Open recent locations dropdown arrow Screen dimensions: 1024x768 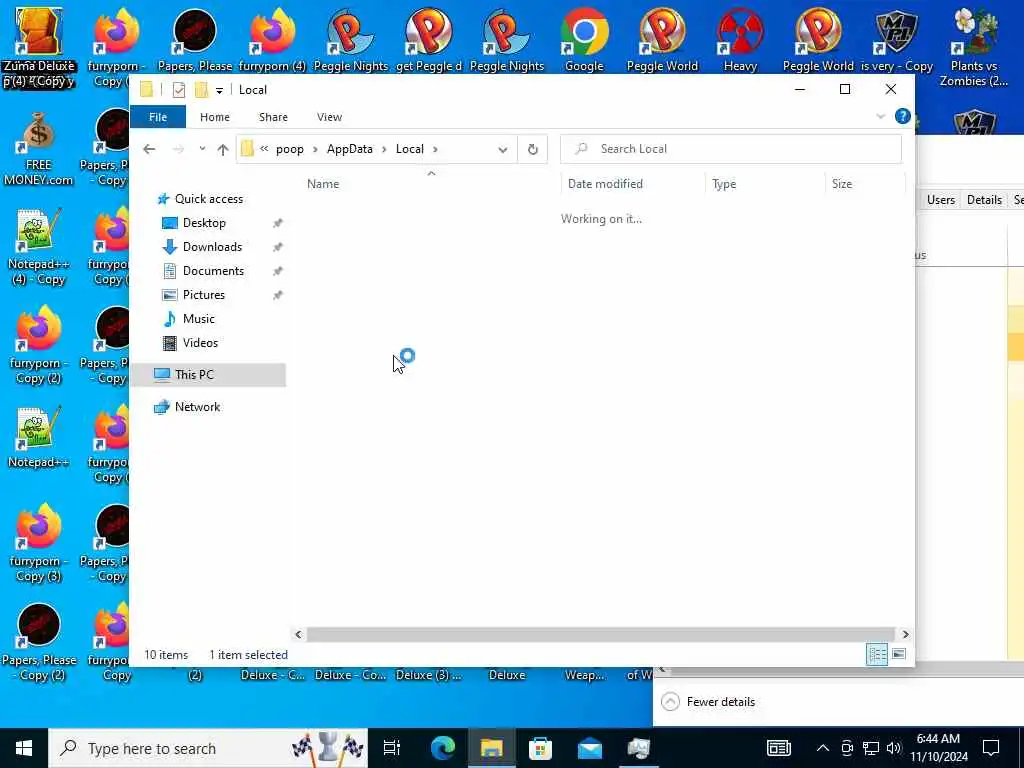pyautogui.click(x=202, y=149)
